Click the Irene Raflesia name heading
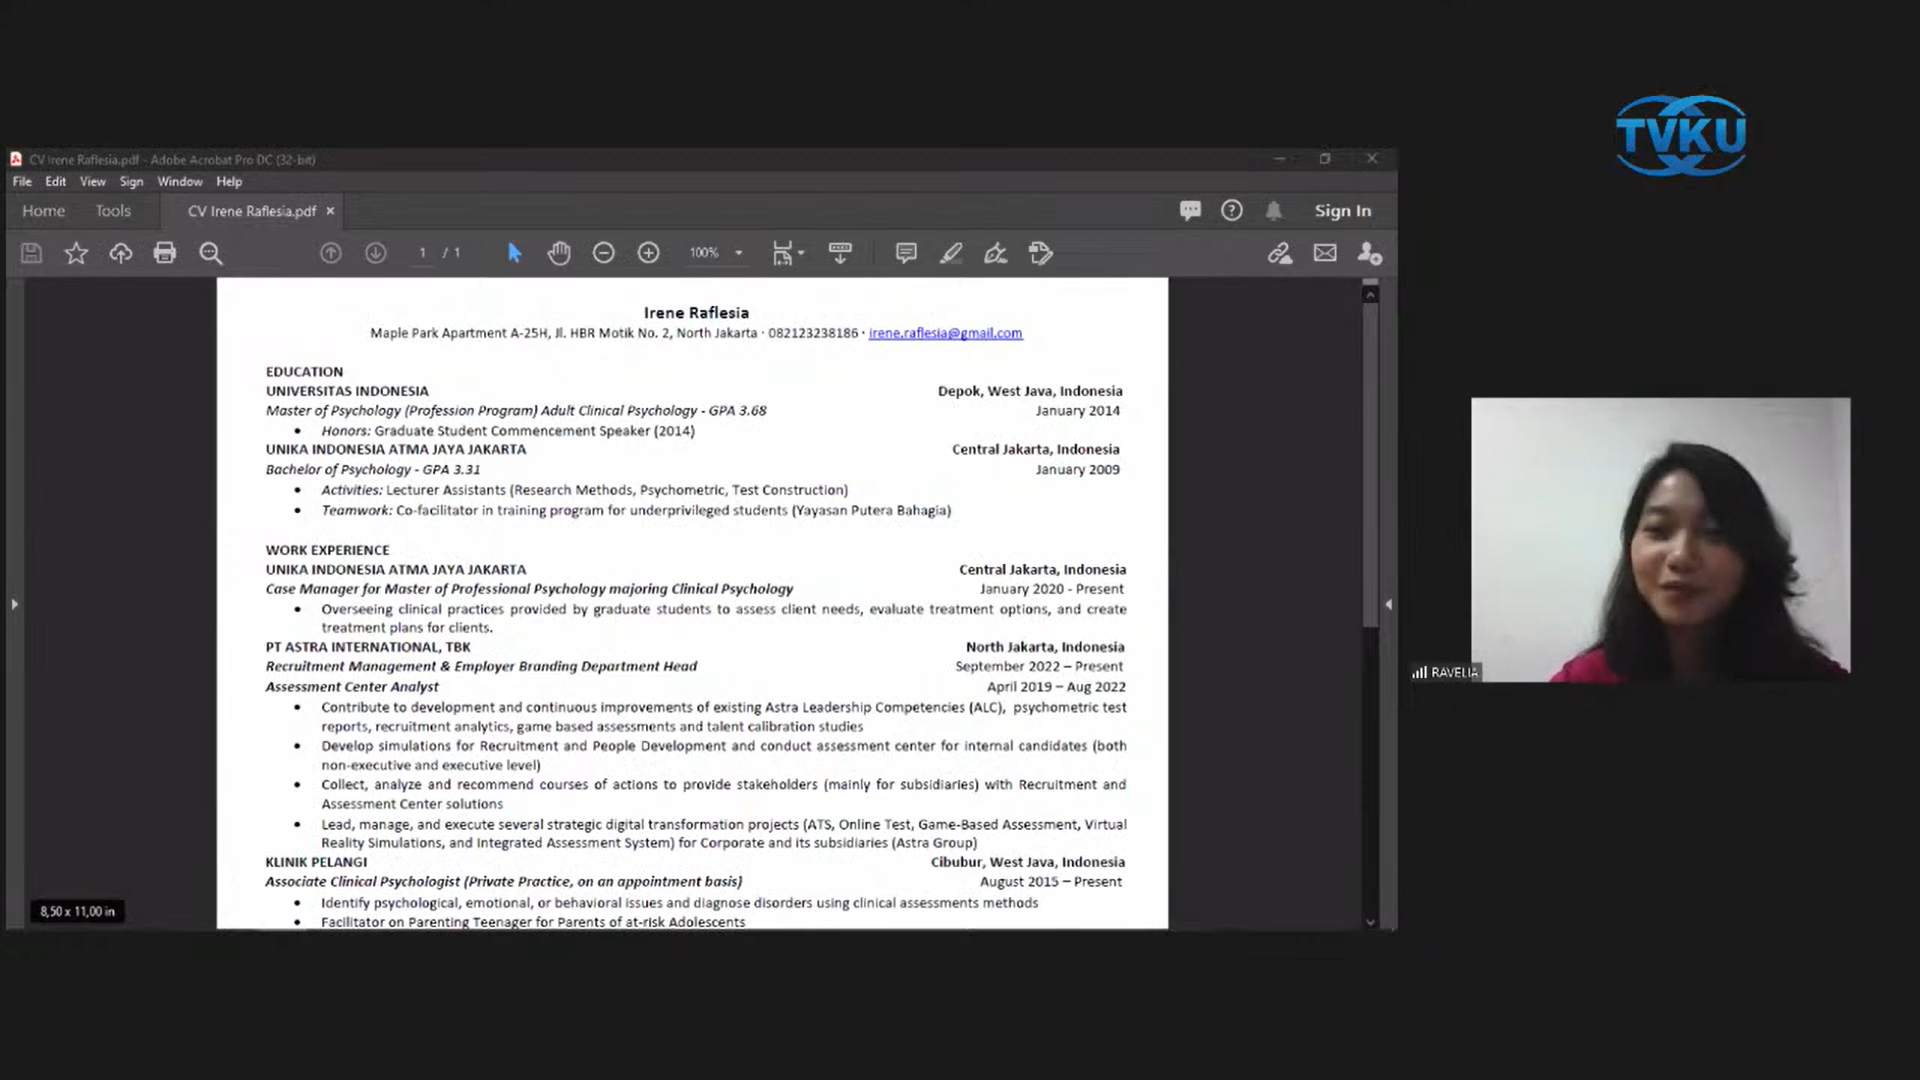The image size is (1920, 1080). pos(696,313)
